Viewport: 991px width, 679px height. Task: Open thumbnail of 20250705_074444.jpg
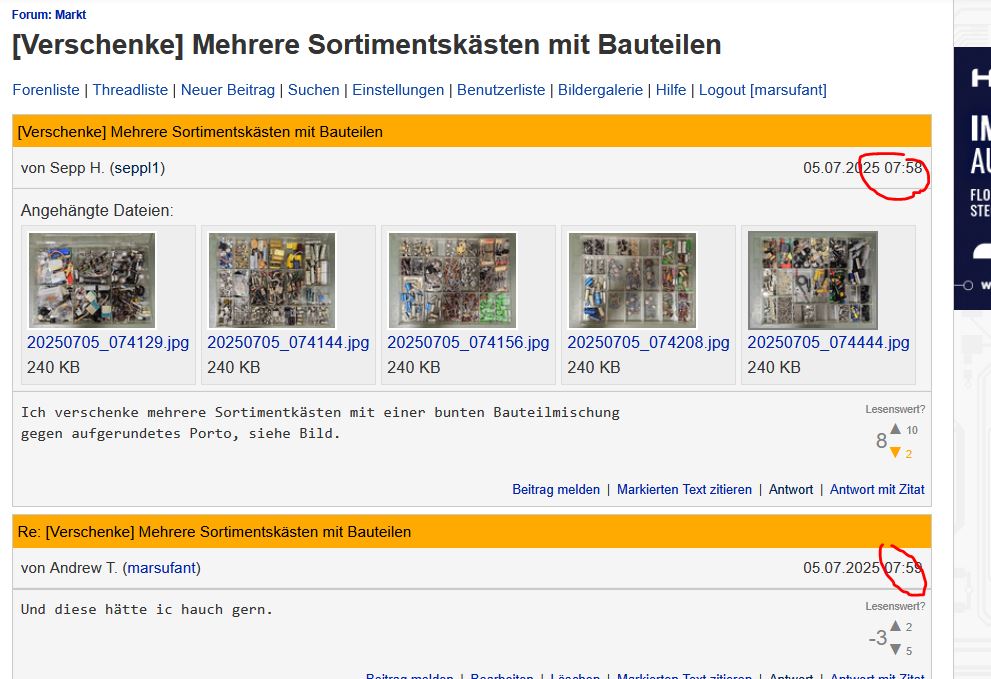click(813, 280)
